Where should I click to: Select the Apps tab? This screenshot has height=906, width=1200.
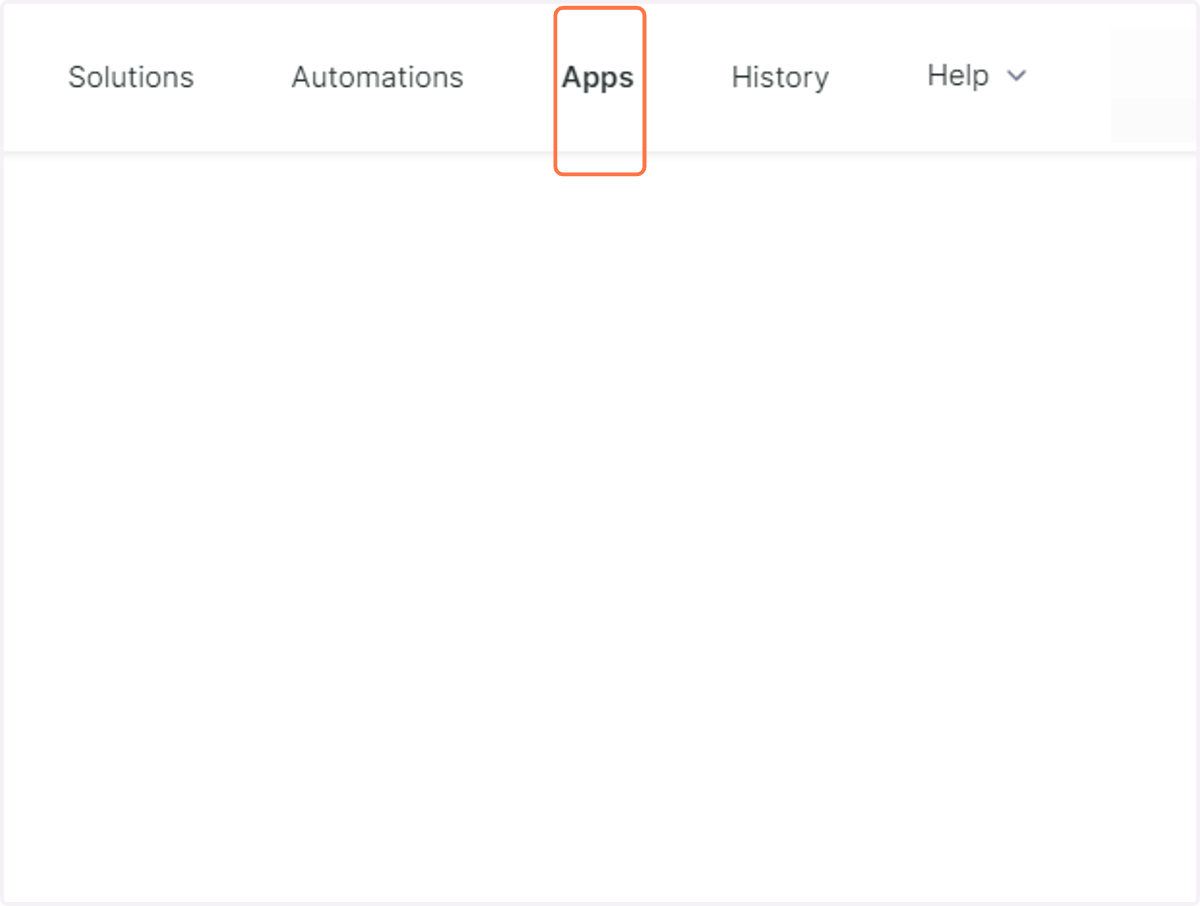click(x=598, y=78)
